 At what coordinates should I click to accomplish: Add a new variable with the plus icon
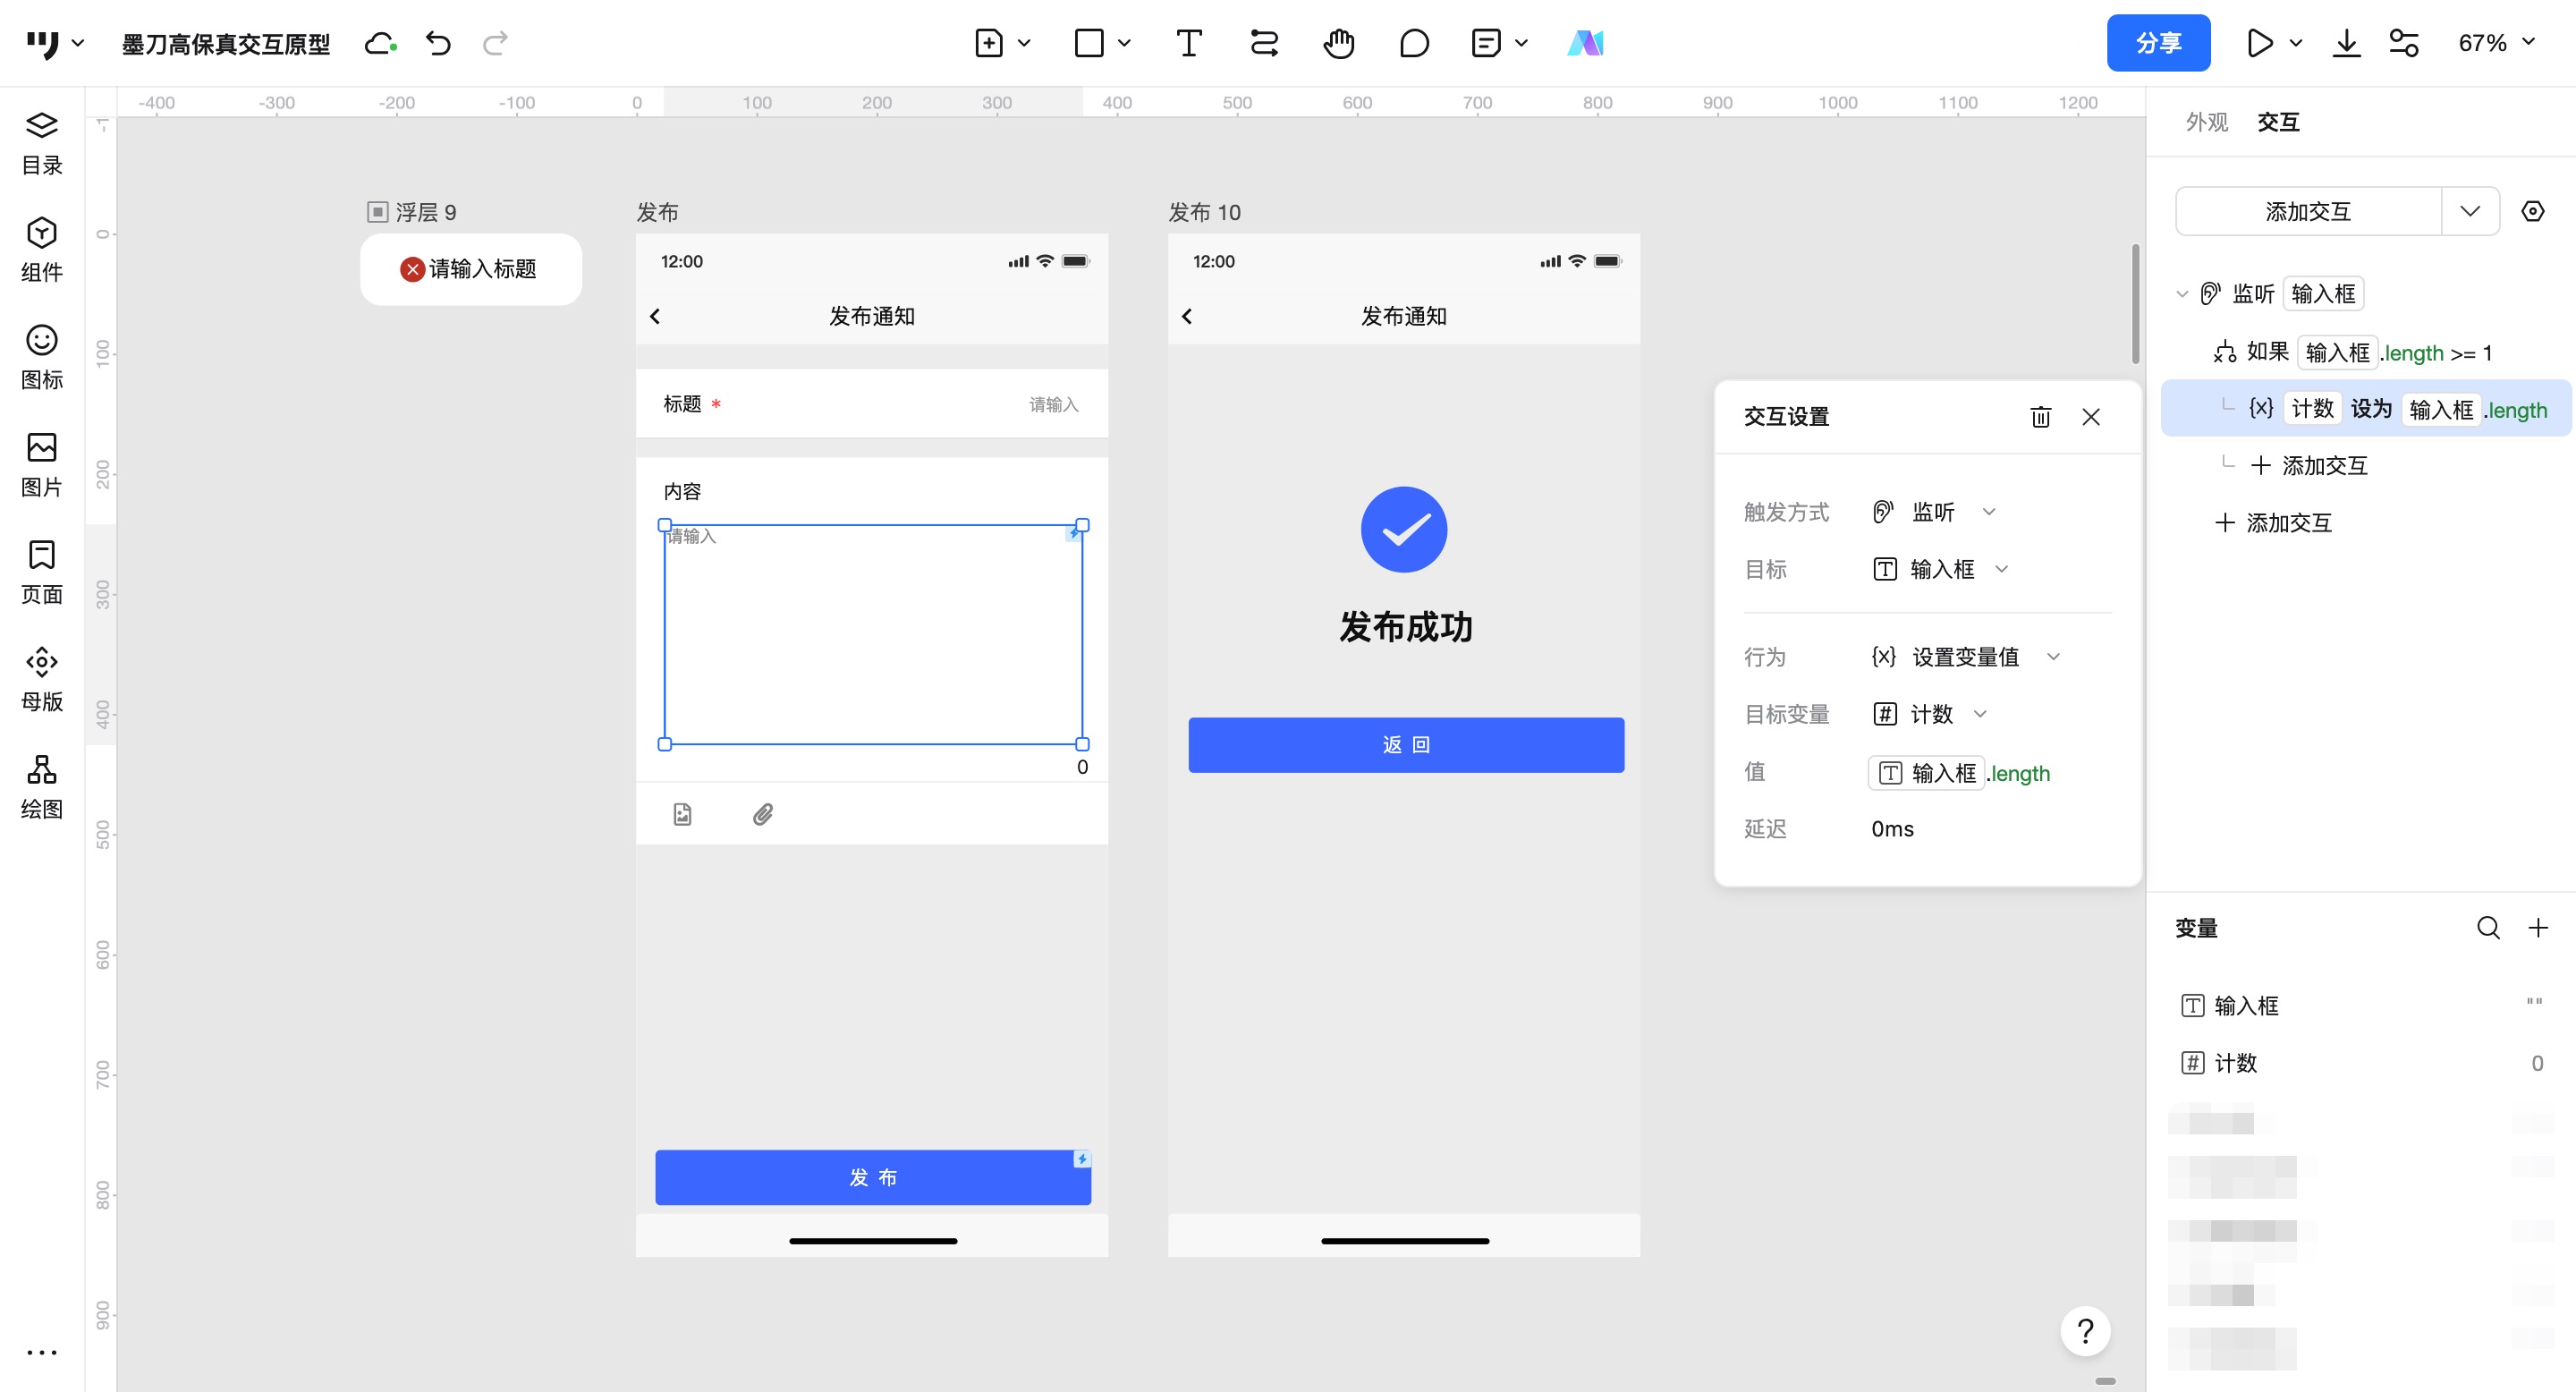point(2540,928)
